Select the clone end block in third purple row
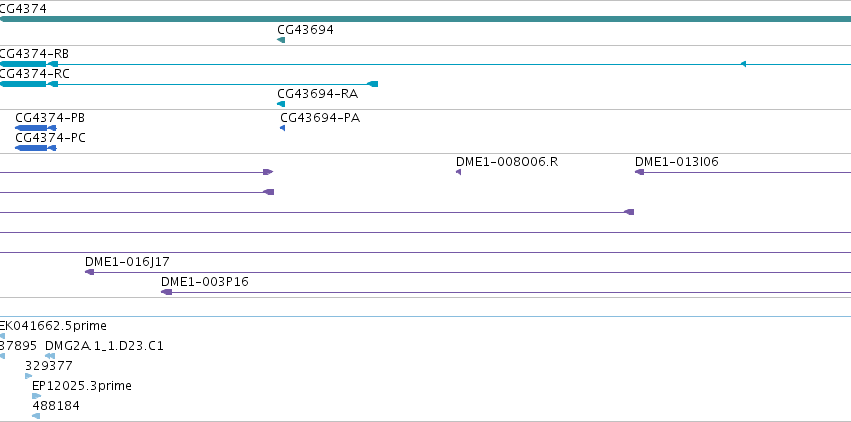The image size is (851, 422). [x=629, y=212]
